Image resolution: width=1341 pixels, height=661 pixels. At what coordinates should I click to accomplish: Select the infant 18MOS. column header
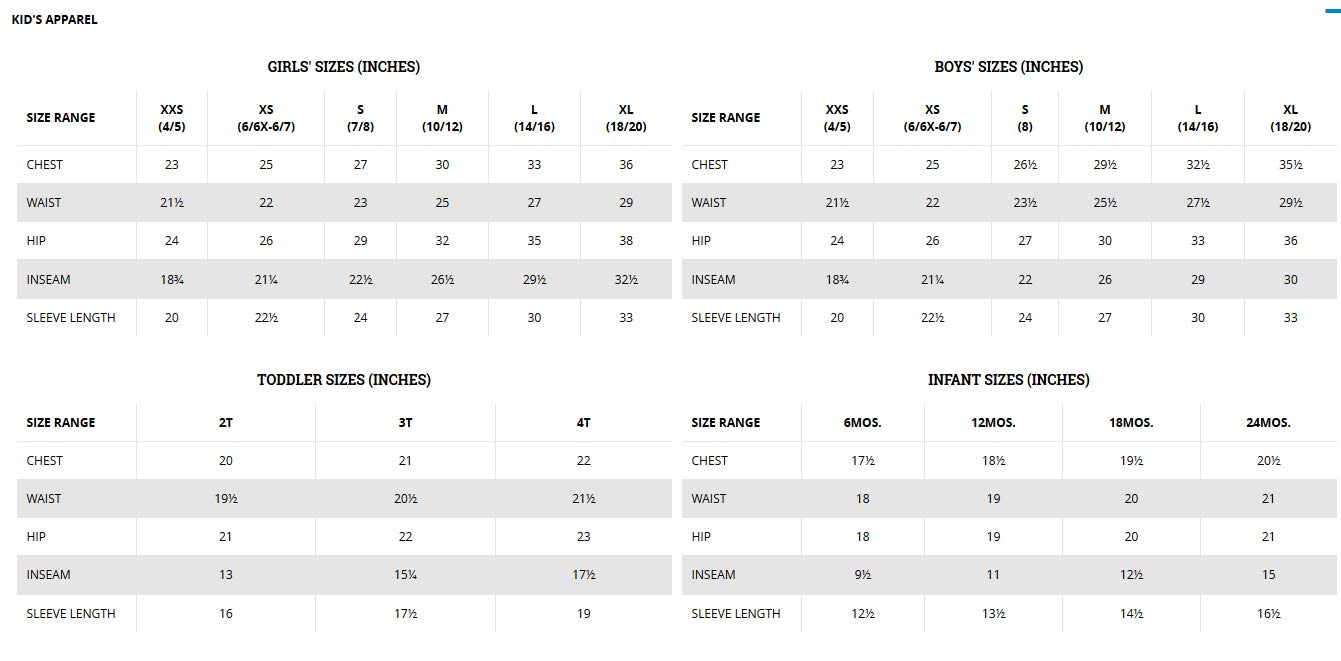click(x=1131, y=423)
